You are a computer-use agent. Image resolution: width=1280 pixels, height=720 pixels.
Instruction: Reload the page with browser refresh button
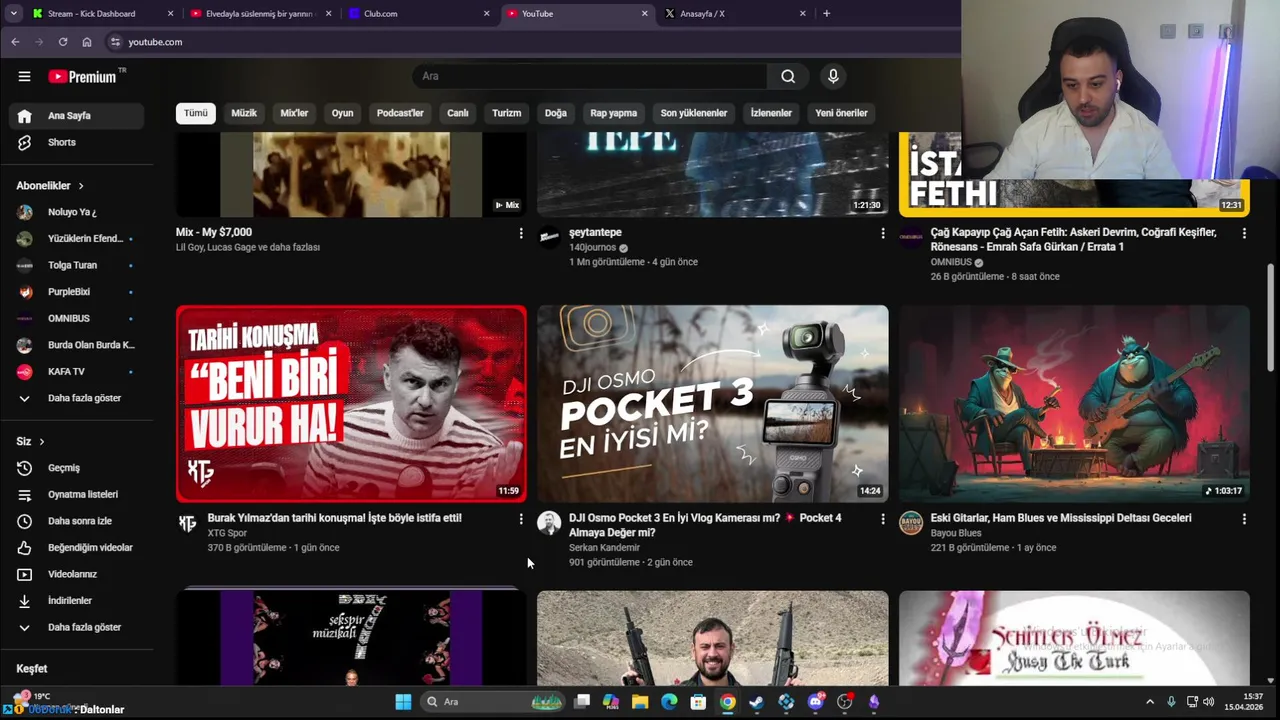point(62,42)
